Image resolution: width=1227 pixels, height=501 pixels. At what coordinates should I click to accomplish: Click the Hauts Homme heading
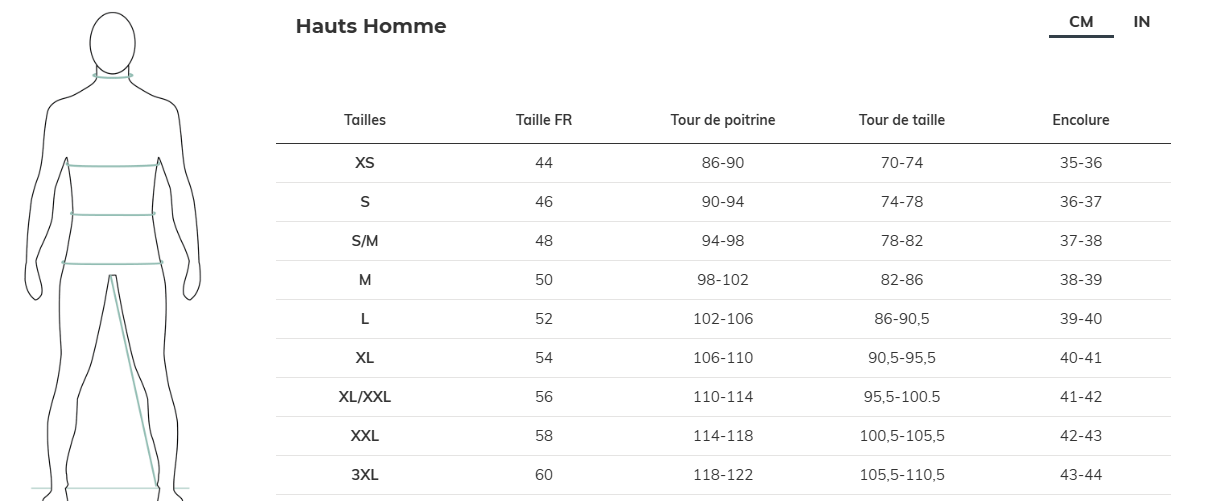(371, 27)
